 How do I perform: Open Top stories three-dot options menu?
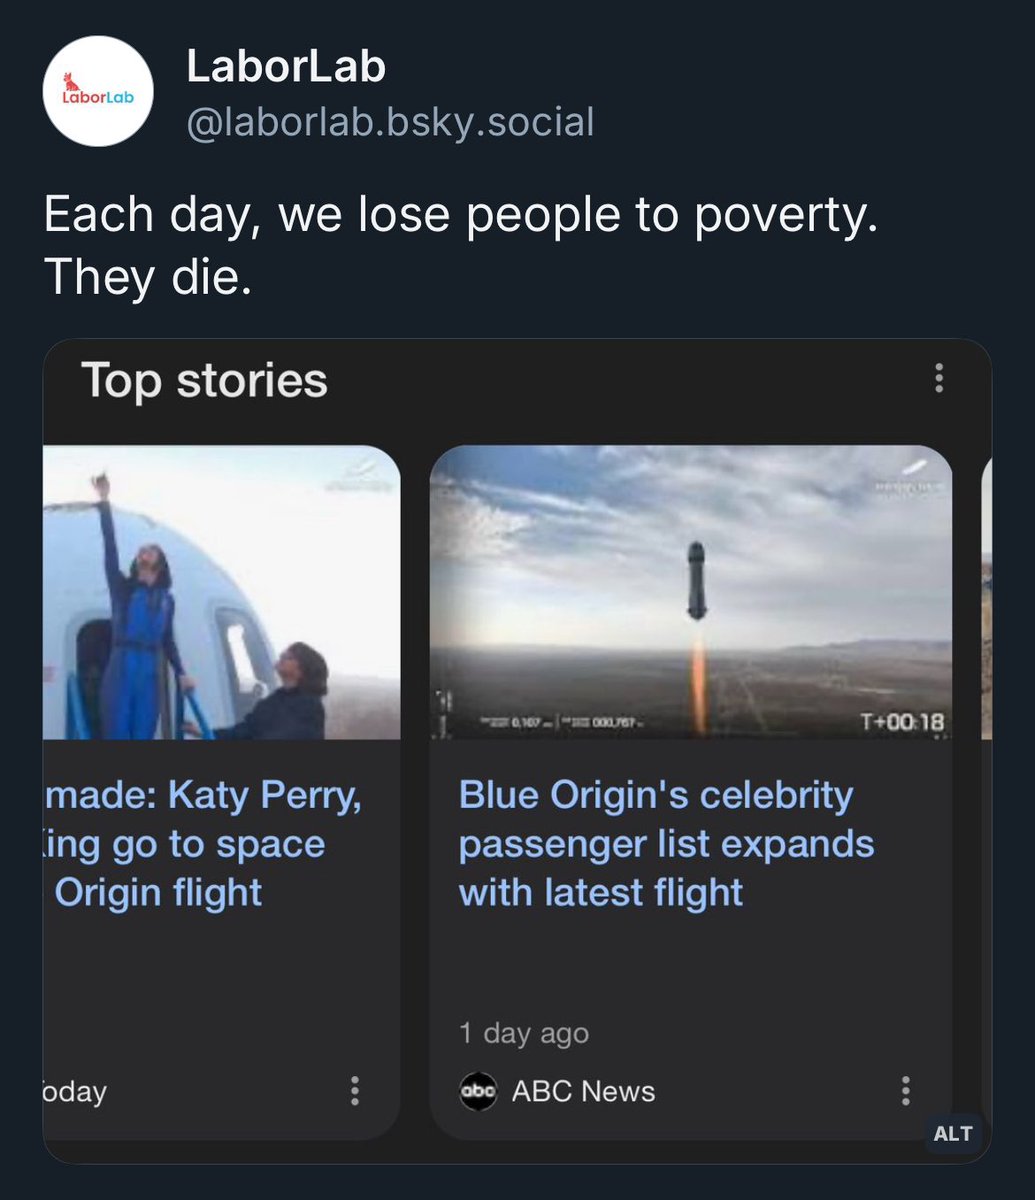(x=938, y=379)
